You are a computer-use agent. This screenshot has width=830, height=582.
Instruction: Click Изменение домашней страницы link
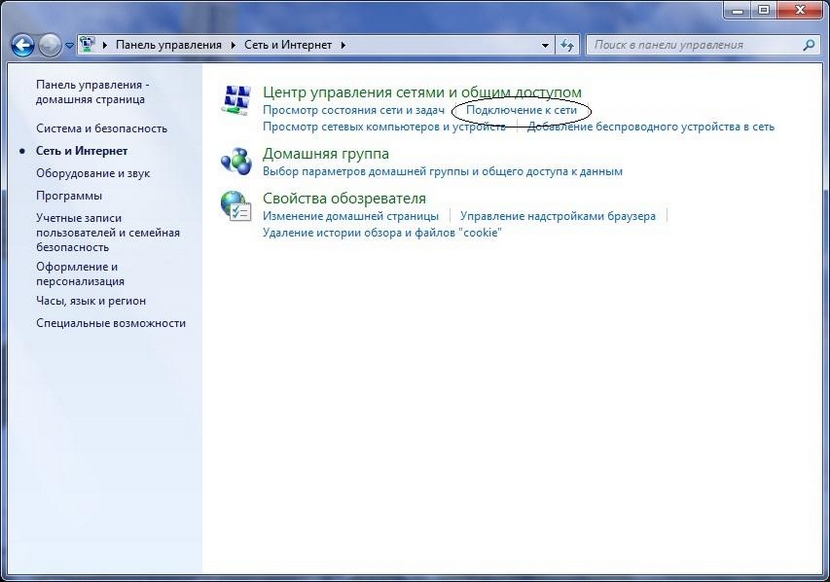350,216
